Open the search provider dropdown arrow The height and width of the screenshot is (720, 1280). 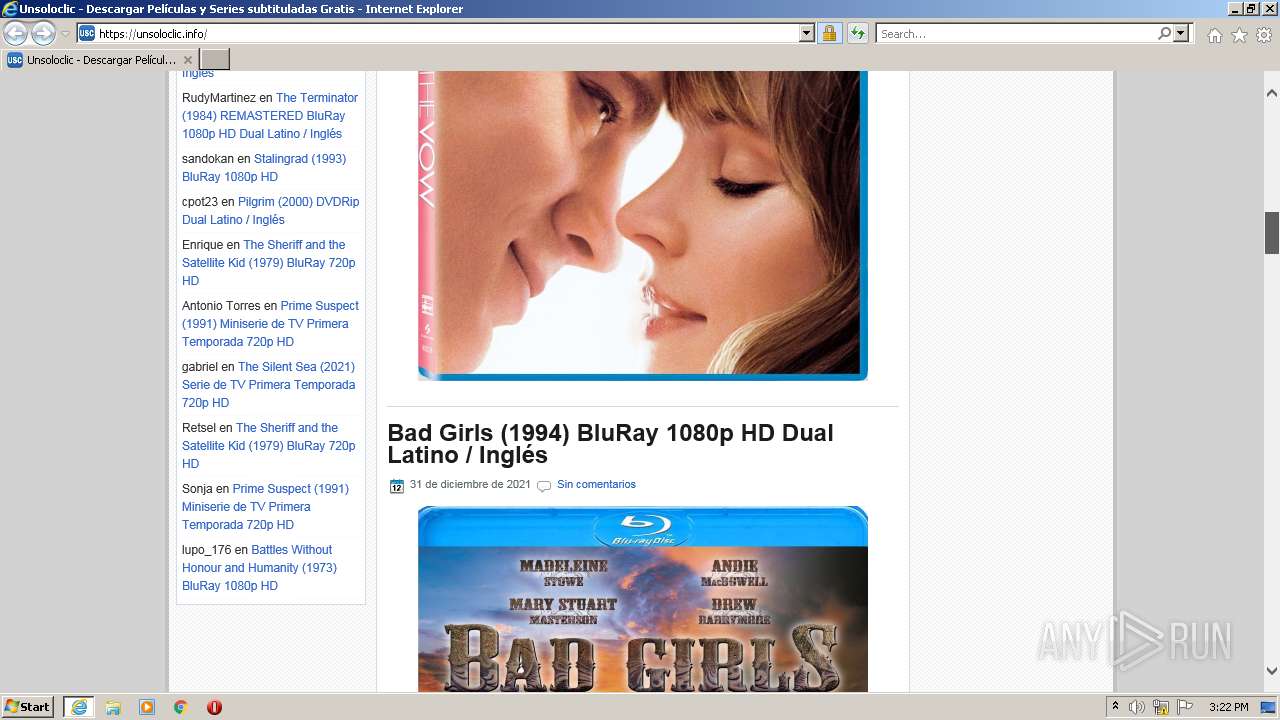click(1181, 34)
